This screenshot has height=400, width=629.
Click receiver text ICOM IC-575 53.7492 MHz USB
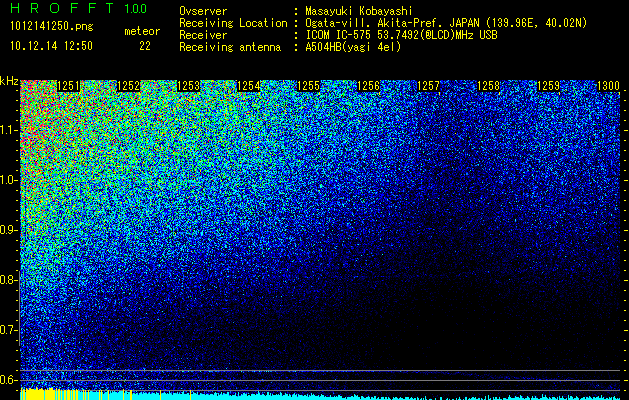click(x=401, y=35)
